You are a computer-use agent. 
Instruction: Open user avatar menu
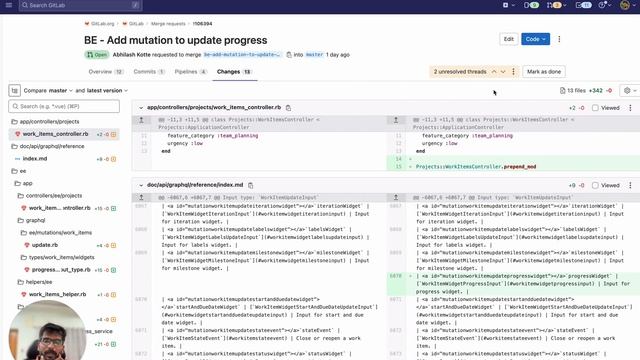pyautogui.click(x=627, y=5)
